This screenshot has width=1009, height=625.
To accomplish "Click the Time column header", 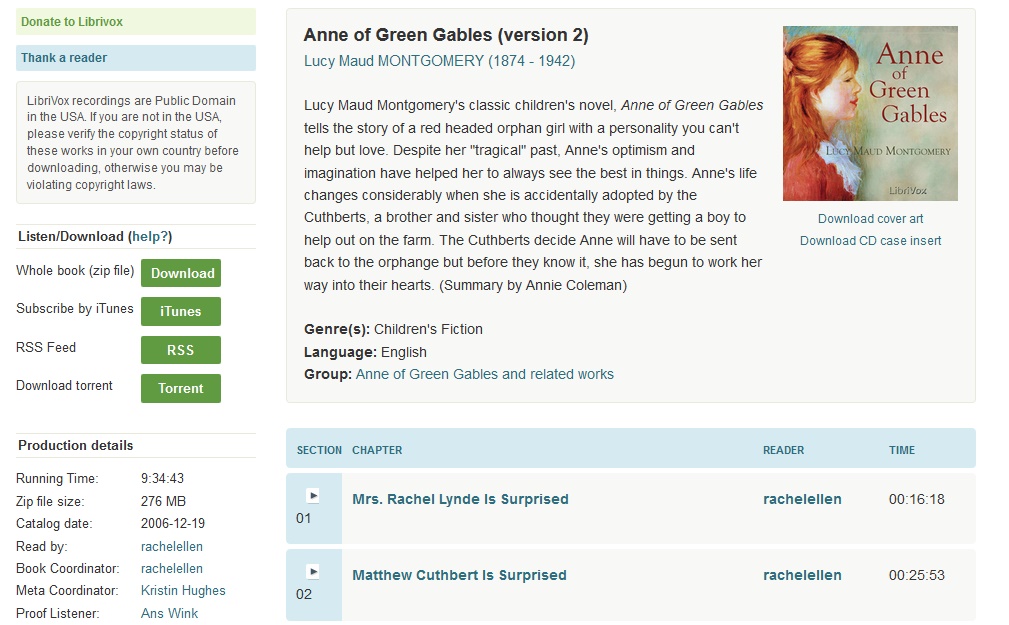I will coord(902,450).
